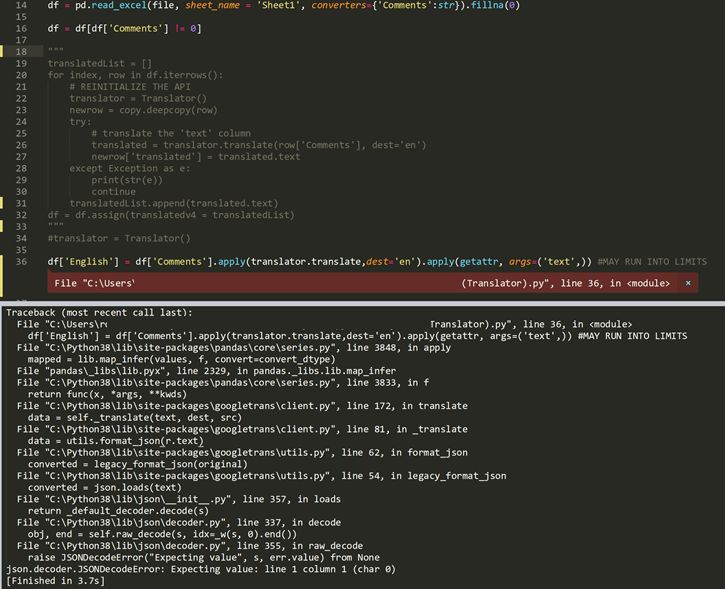The image size is (725, 589).
Task: Click 'except Exception as e:' line
Action: pyautogui.click(x=129, y=168)
